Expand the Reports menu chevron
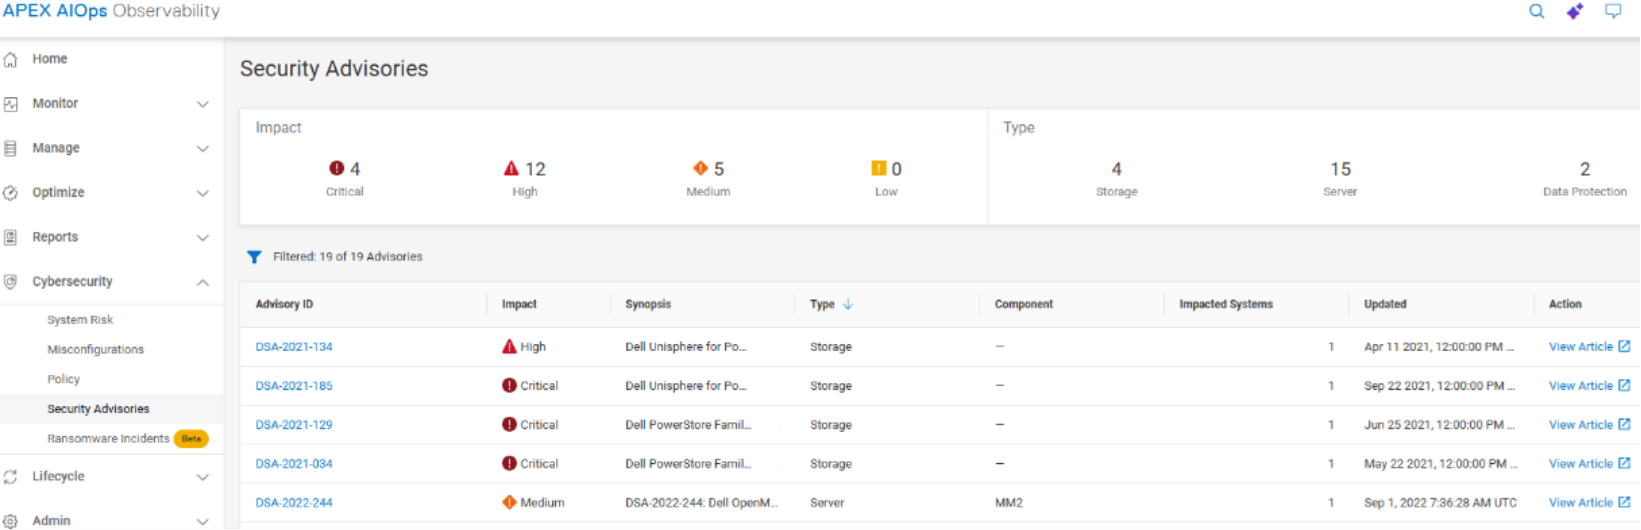Screen dimensions: 1641x530 click(203, 238)
